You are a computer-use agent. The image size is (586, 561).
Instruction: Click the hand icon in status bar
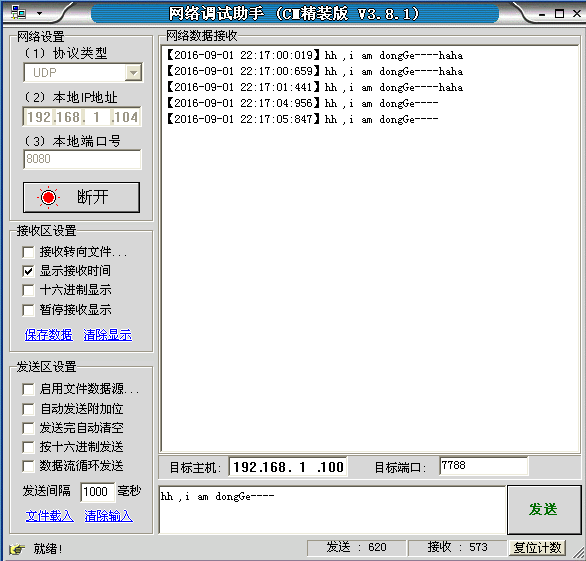[x=17, y=549]
